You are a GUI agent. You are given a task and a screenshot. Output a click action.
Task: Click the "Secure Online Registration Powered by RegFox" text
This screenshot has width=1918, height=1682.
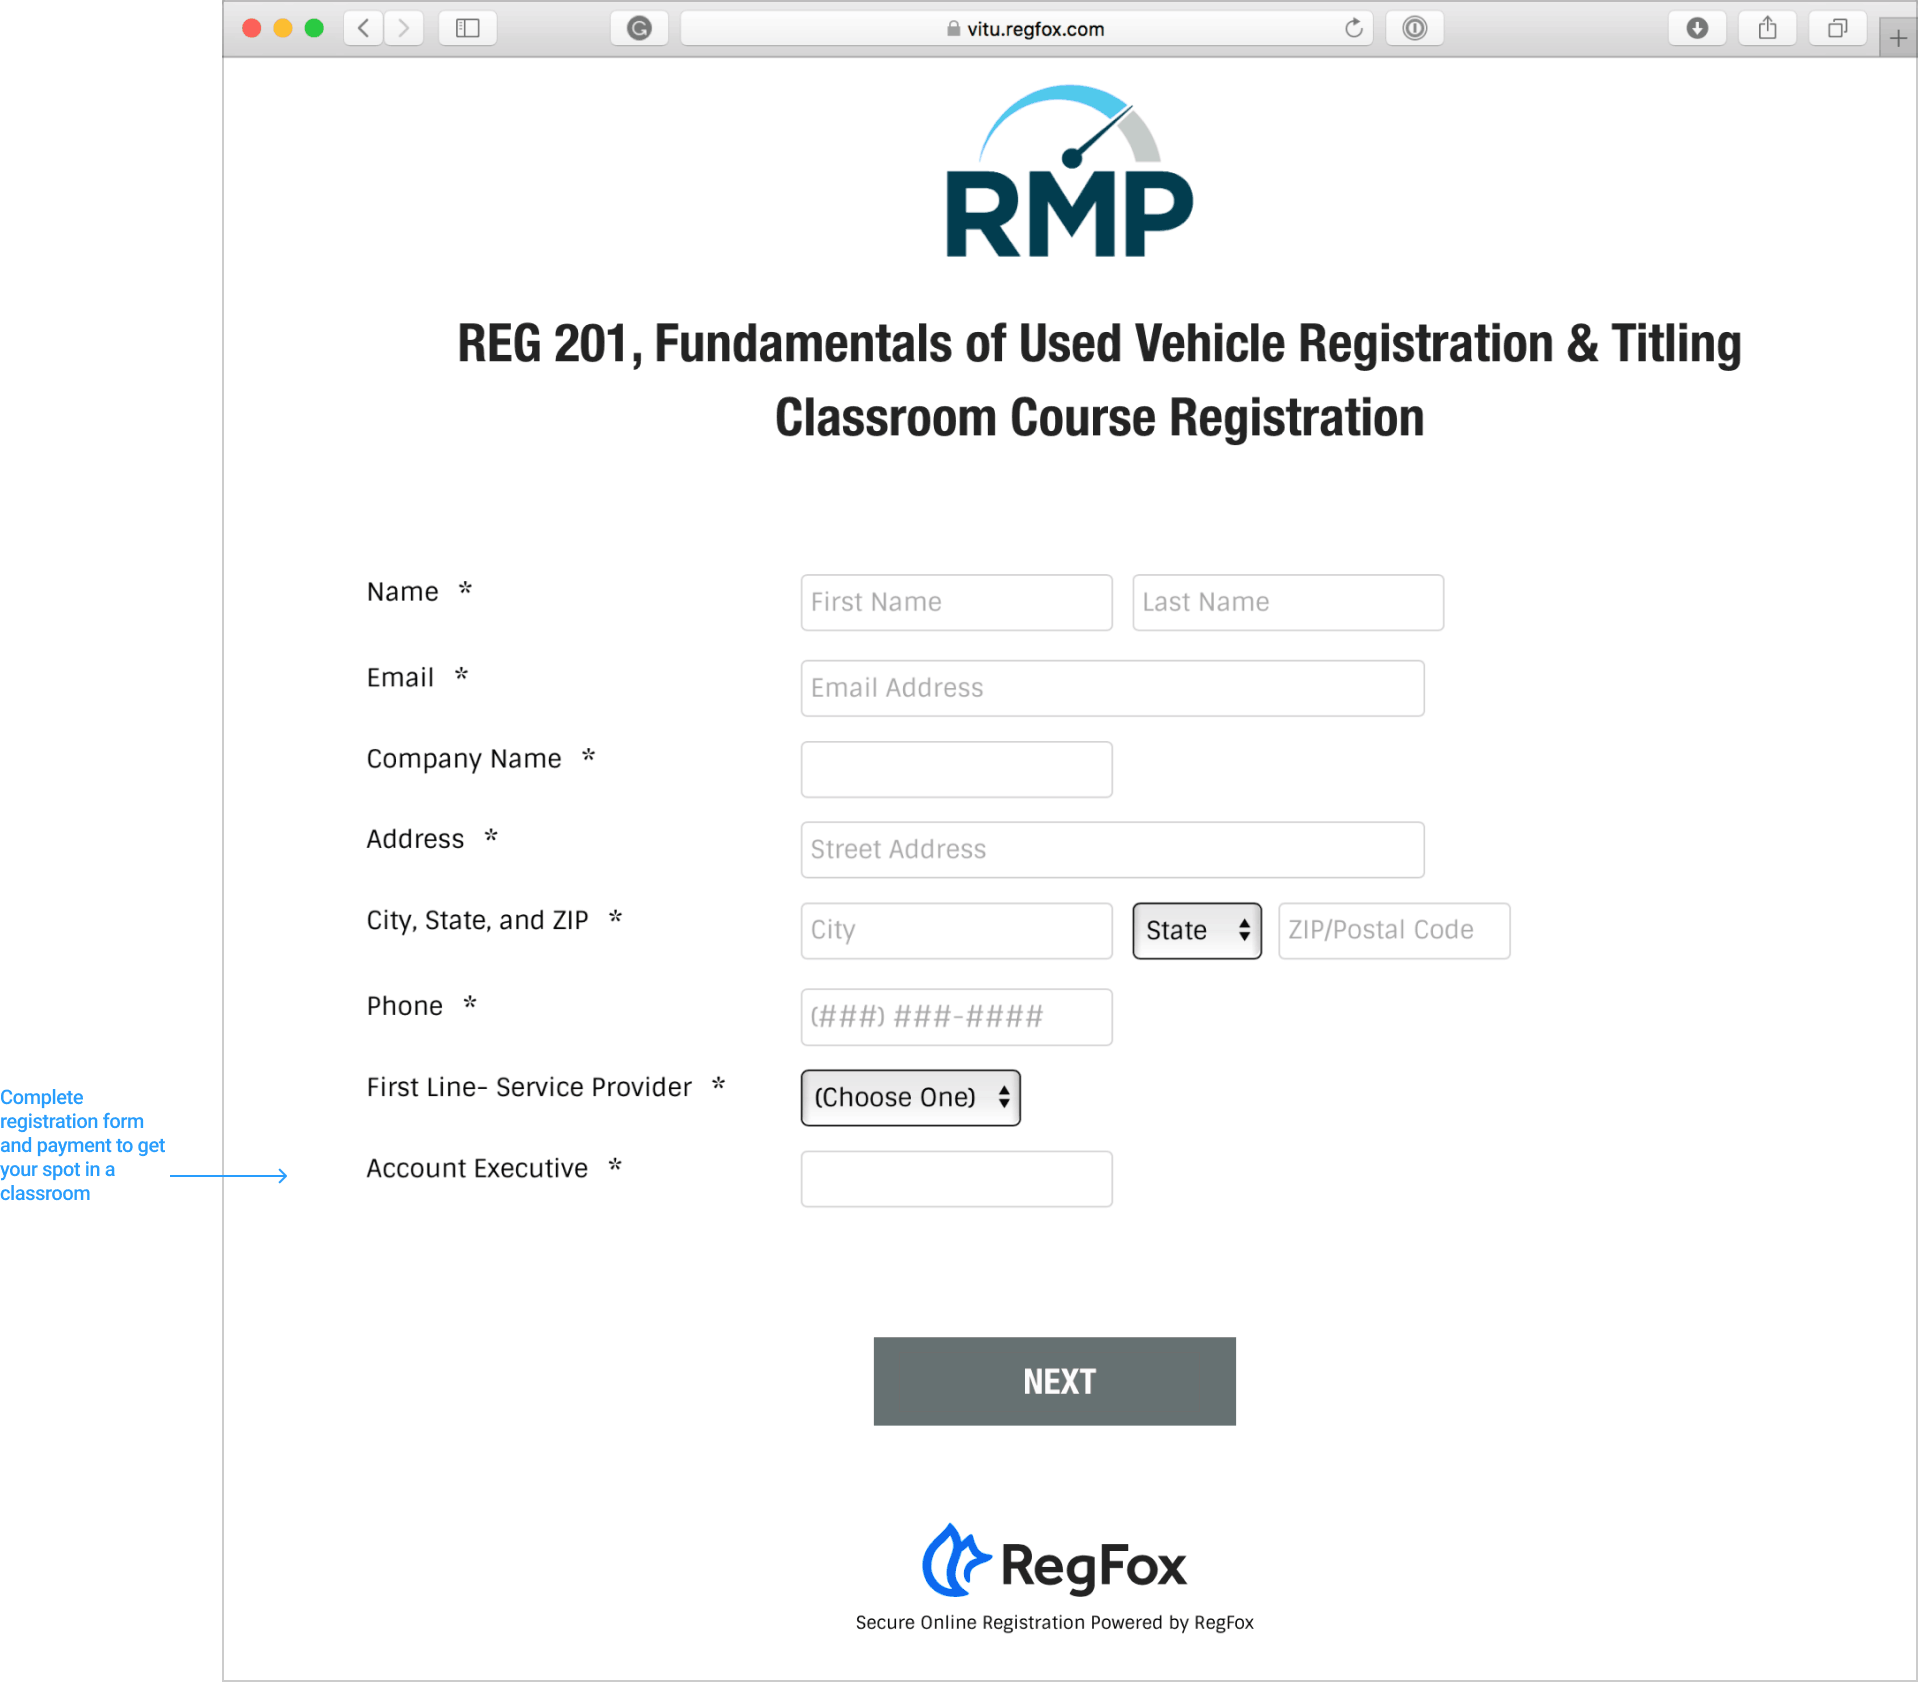point(1054,1622)
